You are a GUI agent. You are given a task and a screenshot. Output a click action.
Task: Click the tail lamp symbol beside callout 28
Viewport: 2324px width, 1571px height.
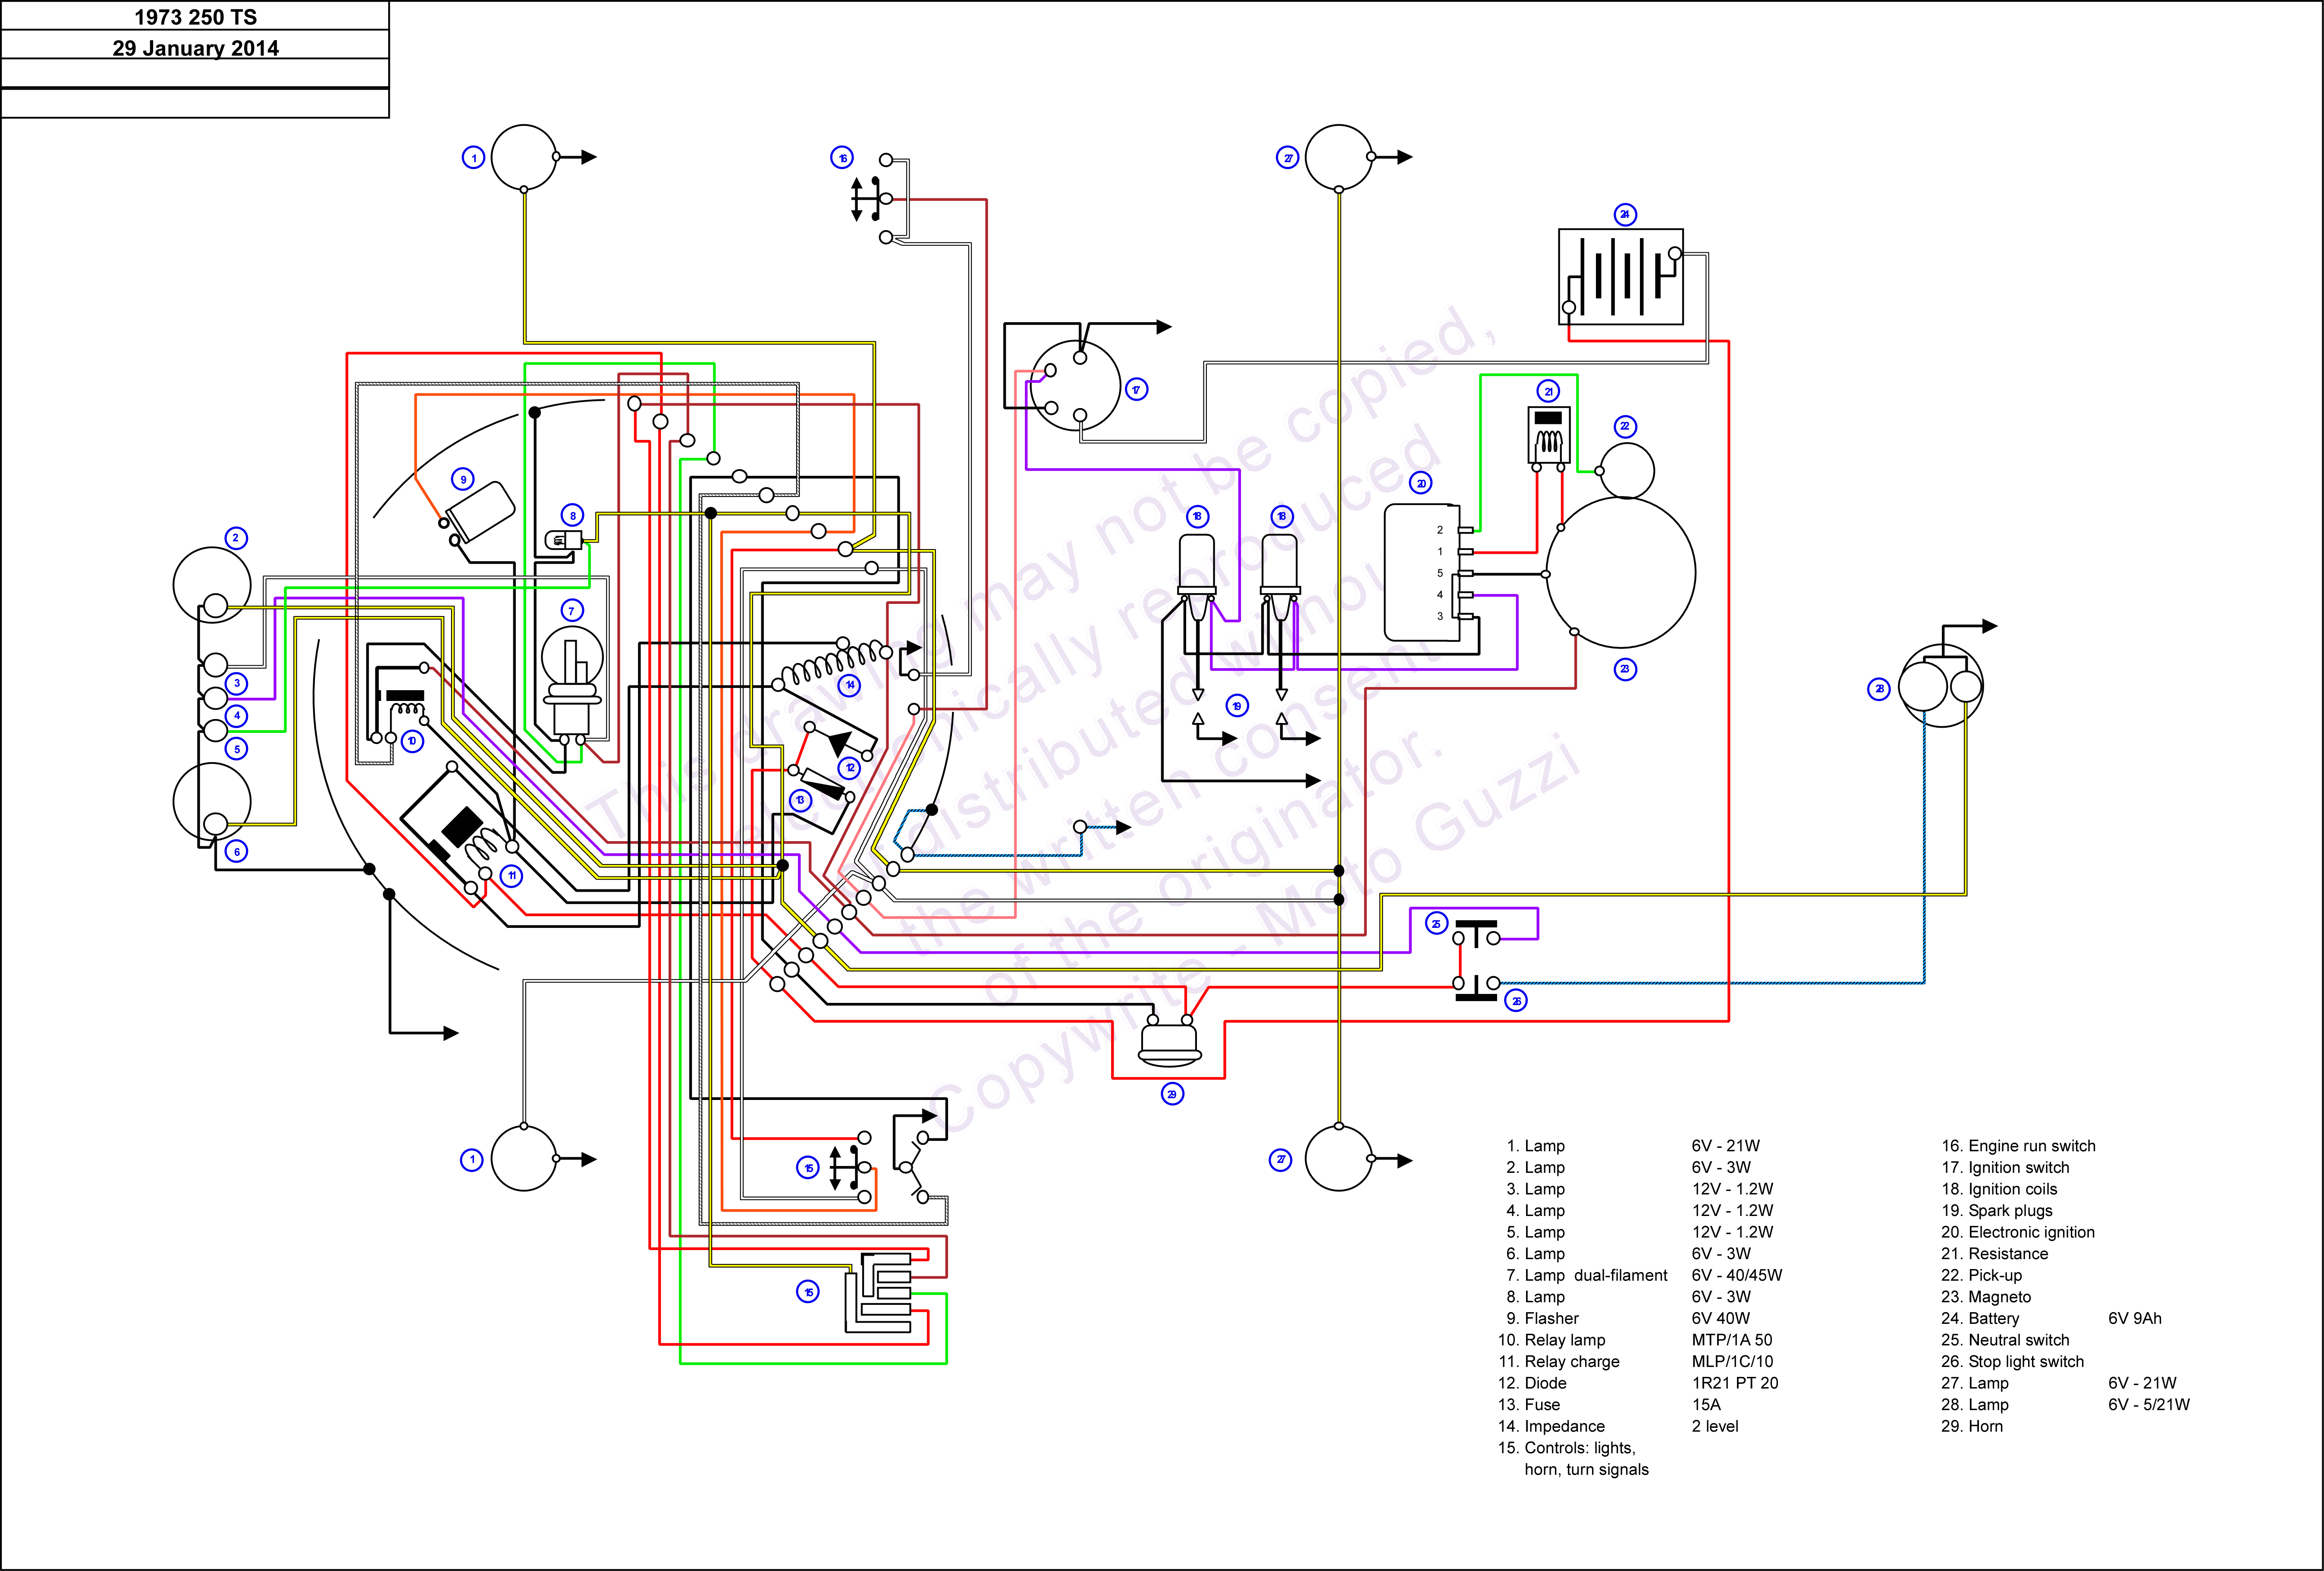[x=1940, y=686]
